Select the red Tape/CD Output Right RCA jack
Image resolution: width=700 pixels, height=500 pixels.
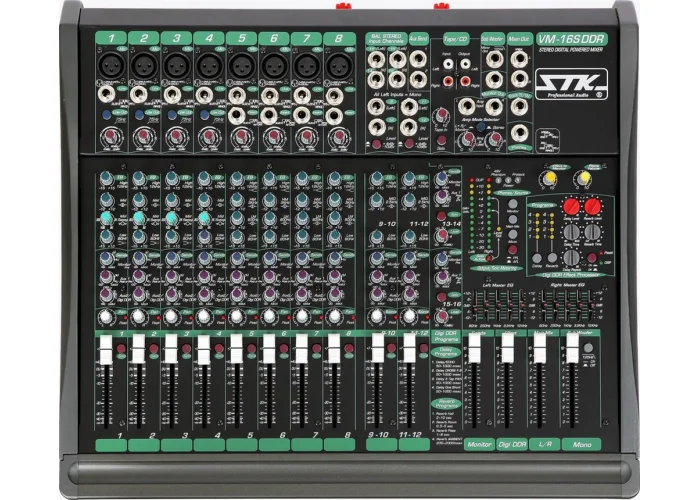coord(465,81)
